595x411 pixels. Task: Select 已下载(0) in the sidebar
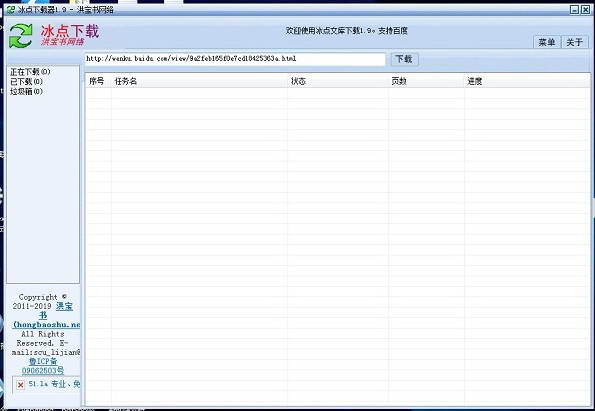26,82
